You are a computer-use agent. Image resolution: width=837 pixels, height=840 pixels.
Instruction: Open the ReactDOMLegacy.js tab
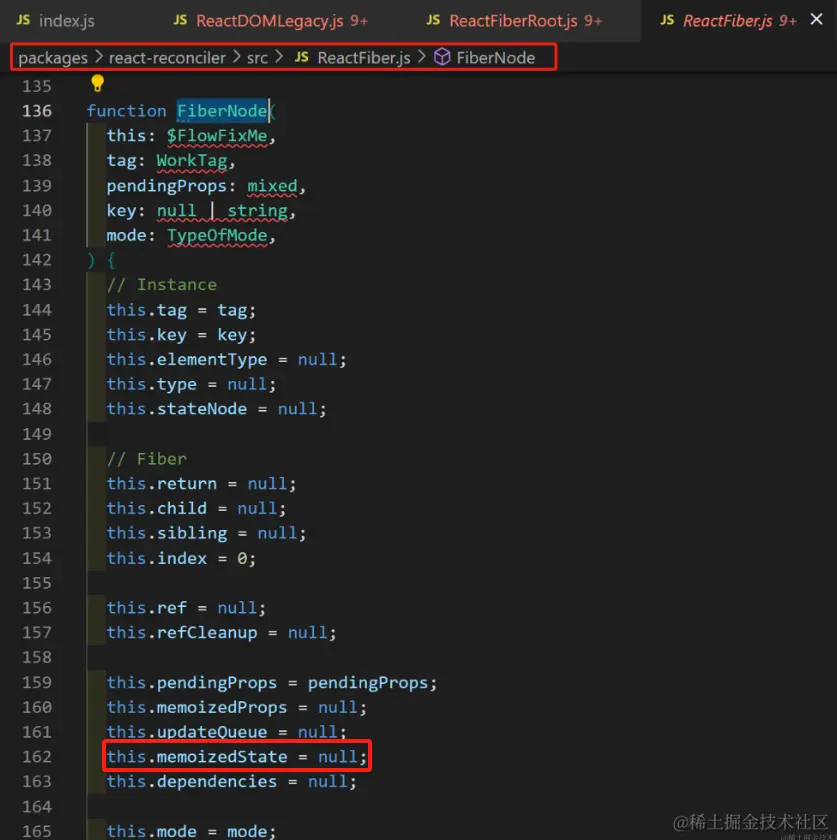tap(271, 21)
